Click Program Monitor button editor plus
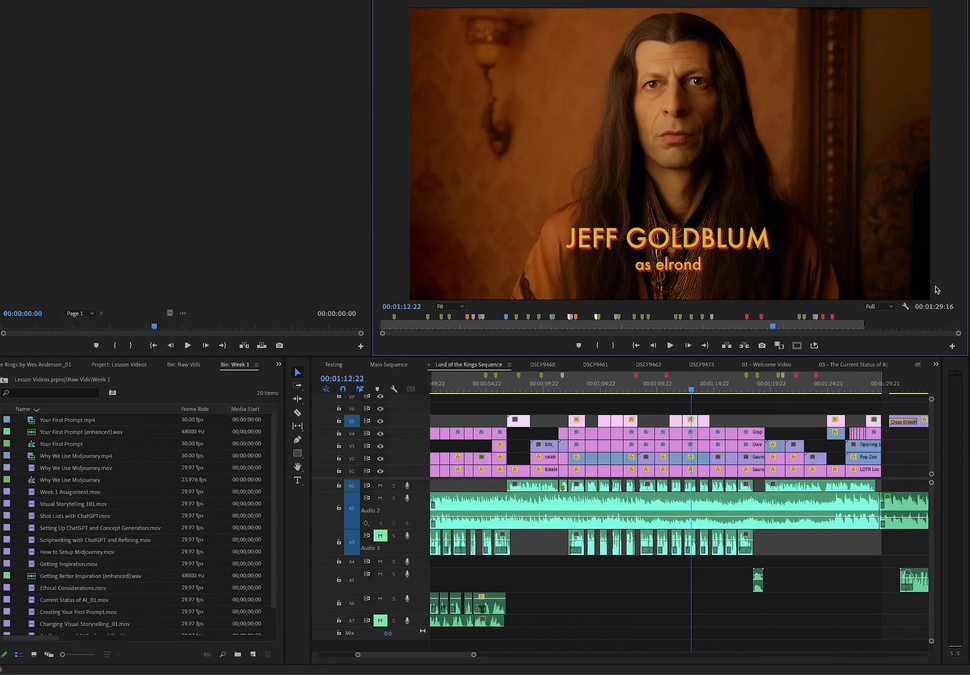 point(952,346)
